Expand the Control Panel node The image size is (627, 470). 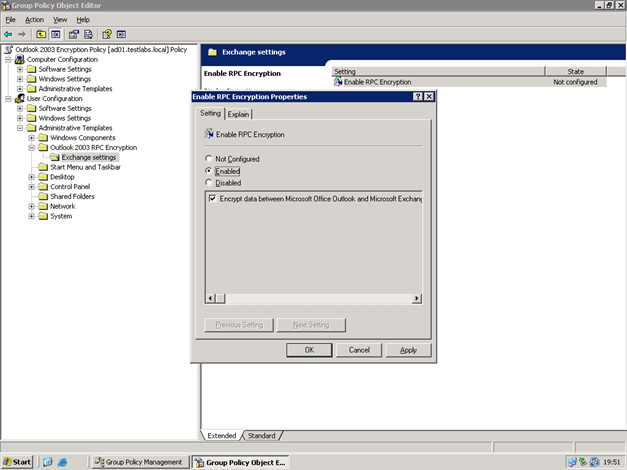coord(32,187)
